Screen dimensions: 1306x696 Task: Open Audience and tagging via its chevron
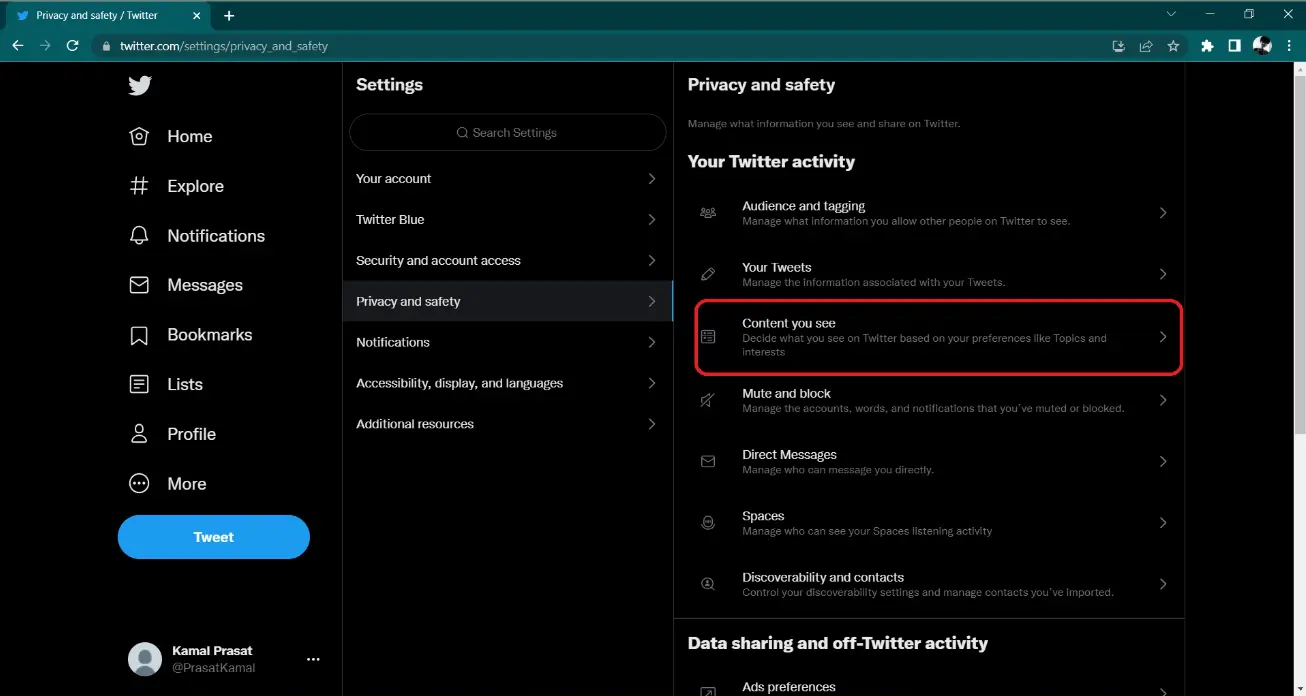coord(1163,213)
